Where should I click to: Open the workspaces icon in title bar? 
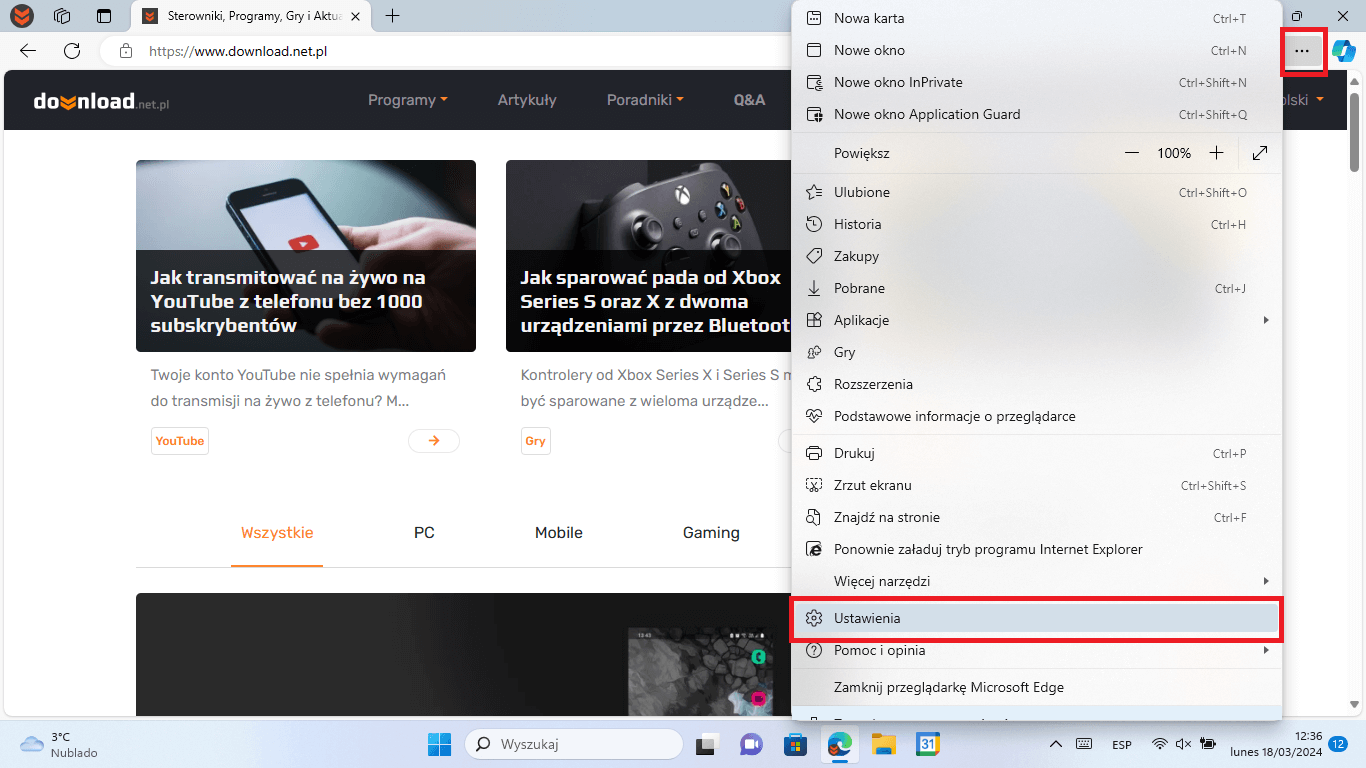coord(62,16)
